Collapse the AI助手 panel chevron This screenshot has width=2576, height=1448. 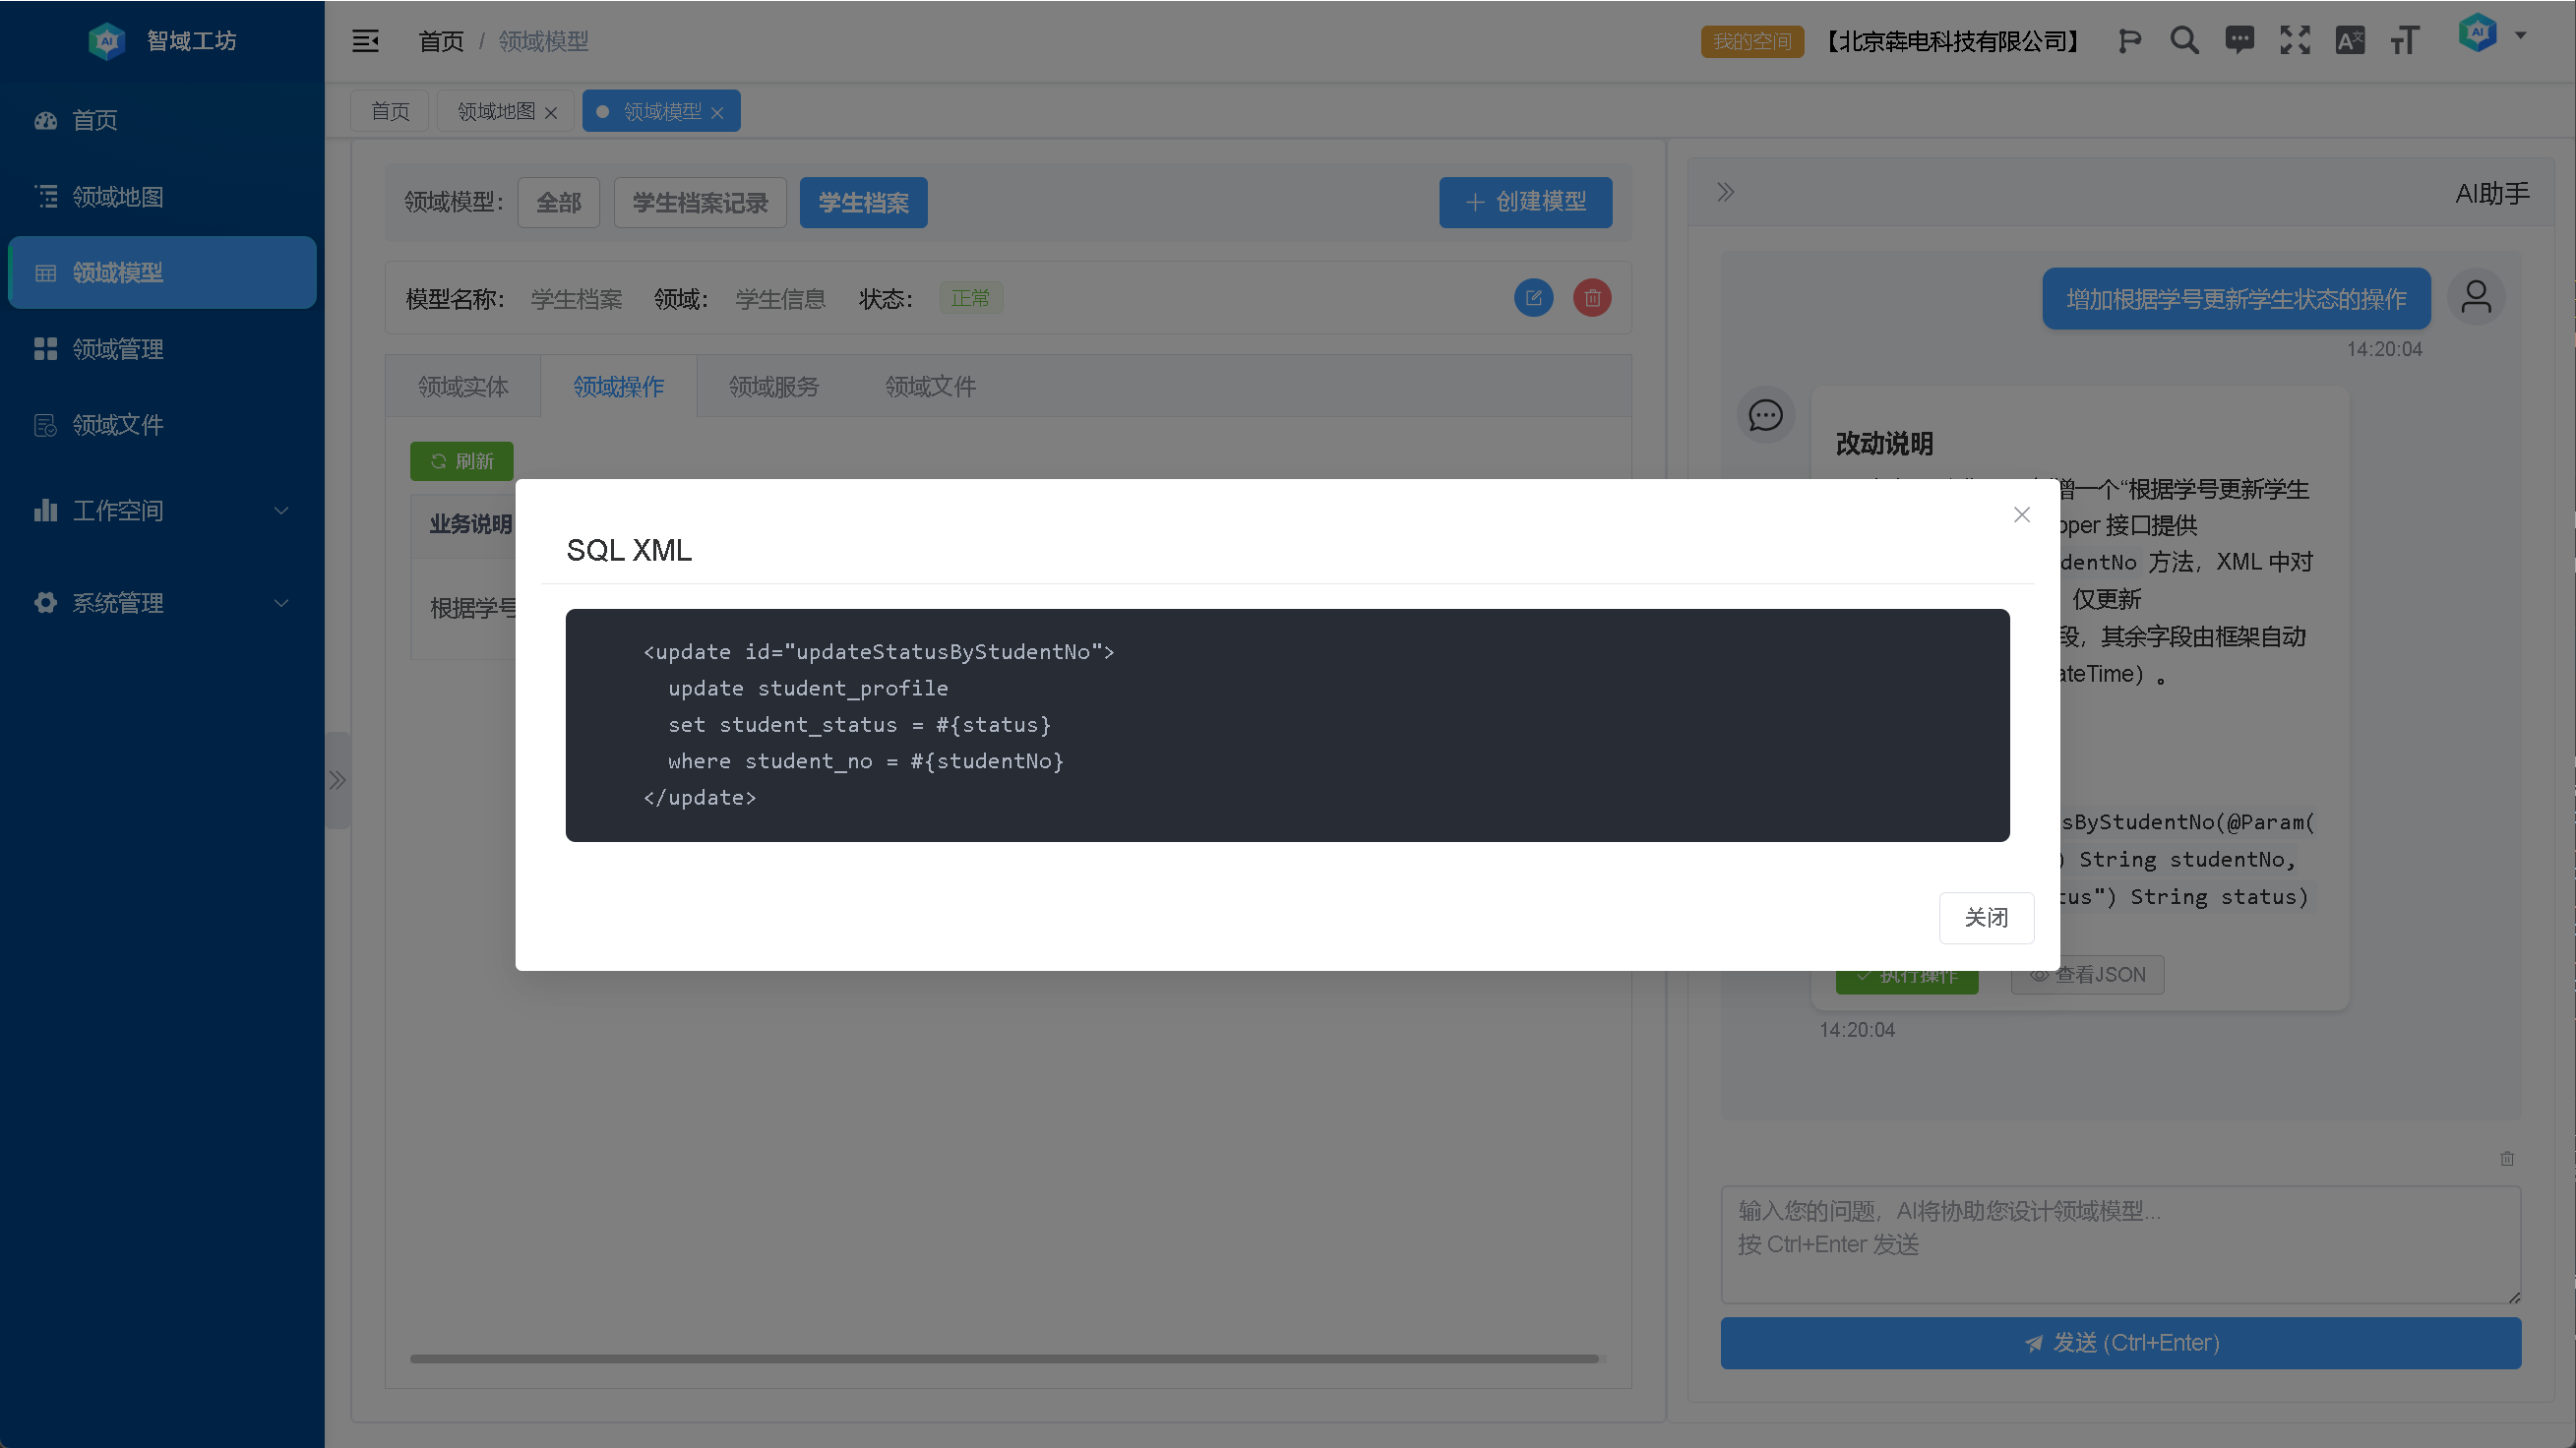click(1725, 192)
